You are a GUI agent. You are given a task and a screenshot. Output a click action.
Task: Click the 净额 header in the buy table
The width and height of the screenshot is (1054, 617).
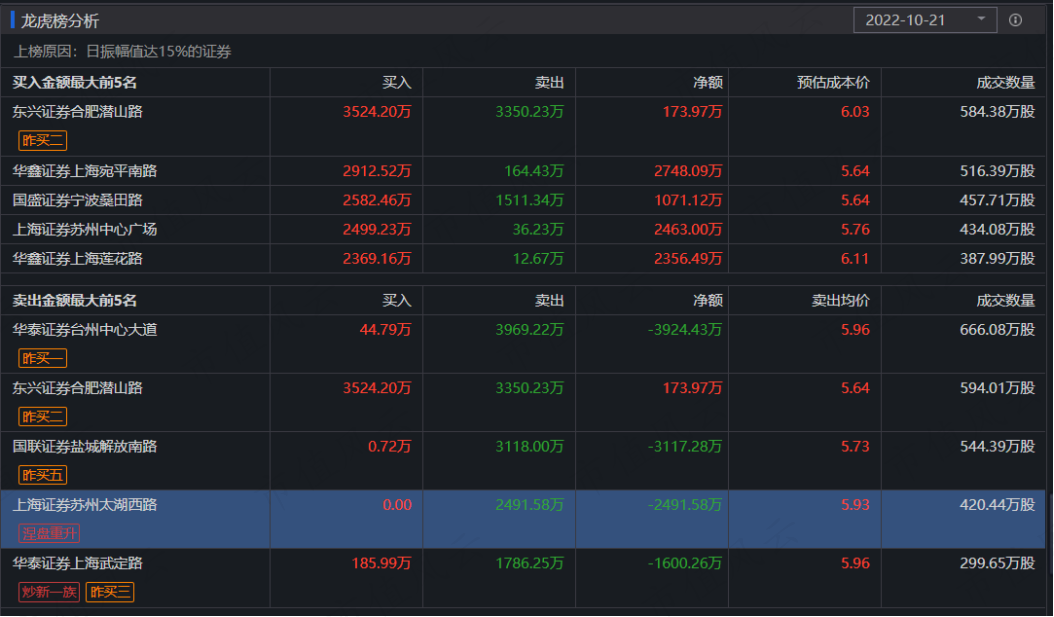[x=708, y=83]
